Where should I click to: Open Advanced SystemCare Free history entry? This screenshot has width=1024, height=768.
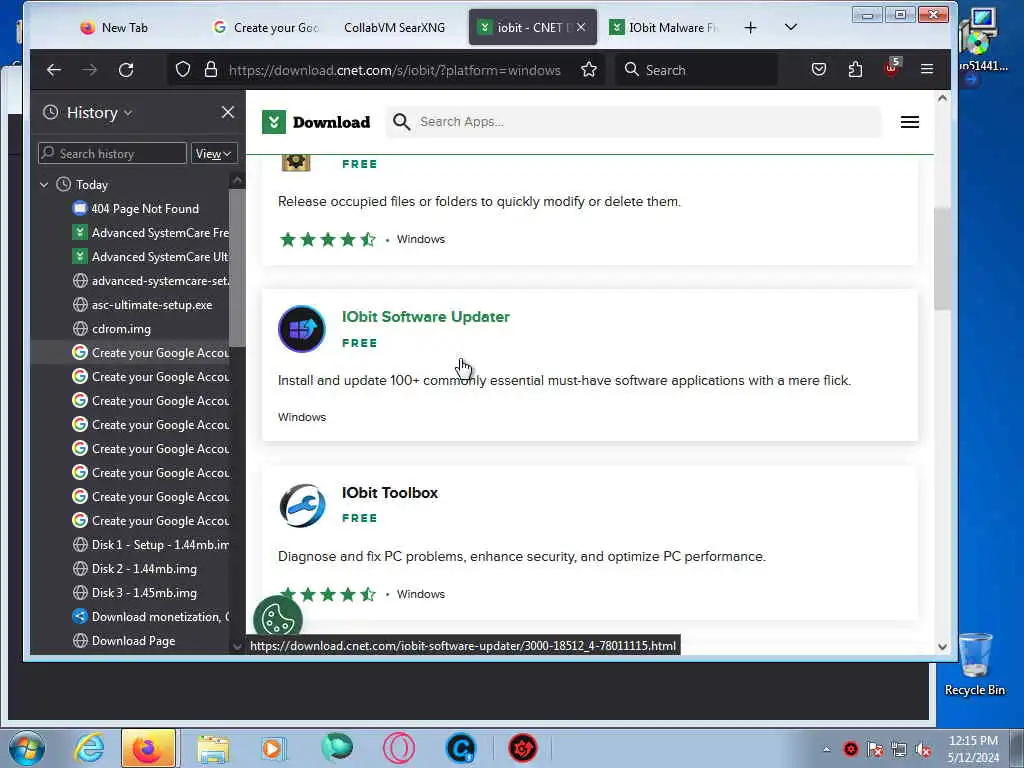150,233
